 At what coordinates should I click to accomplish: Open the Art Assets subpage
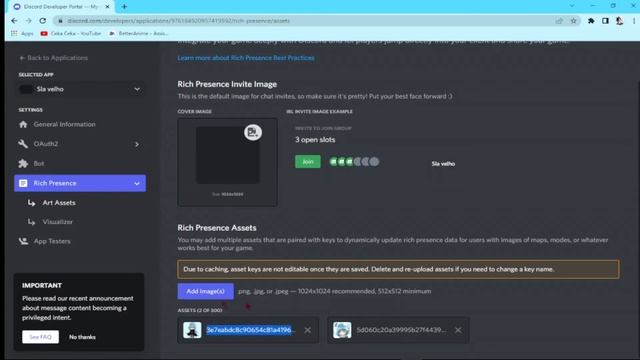[59, 202]
